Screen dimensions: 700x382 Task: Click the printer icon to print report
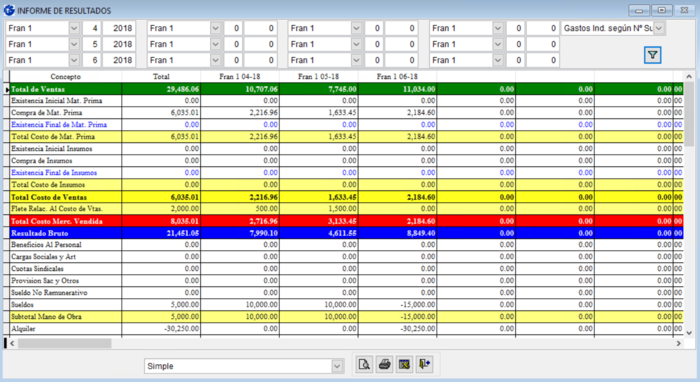click(384, 365)
